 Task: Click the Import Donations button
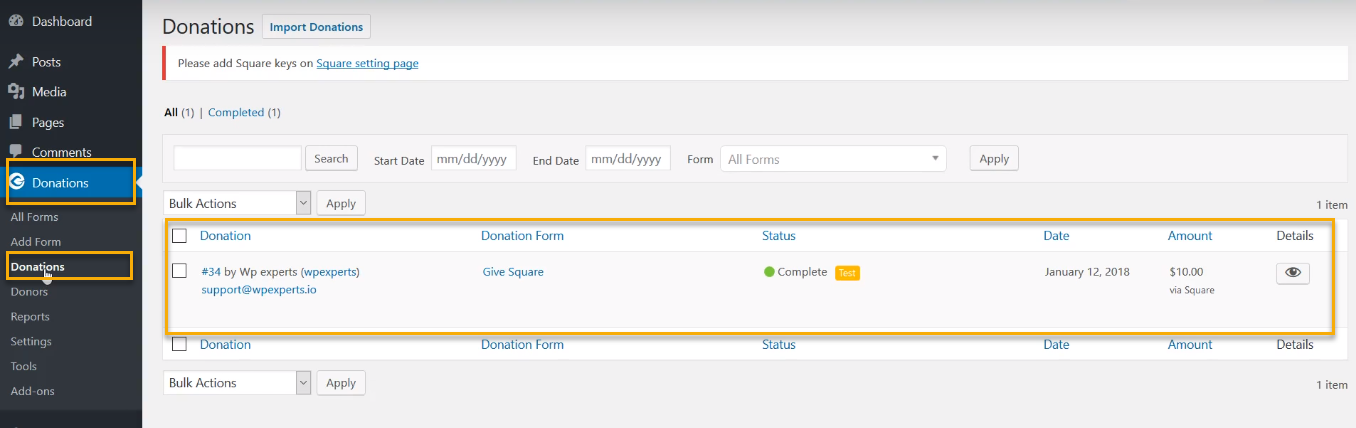(316, 27)
